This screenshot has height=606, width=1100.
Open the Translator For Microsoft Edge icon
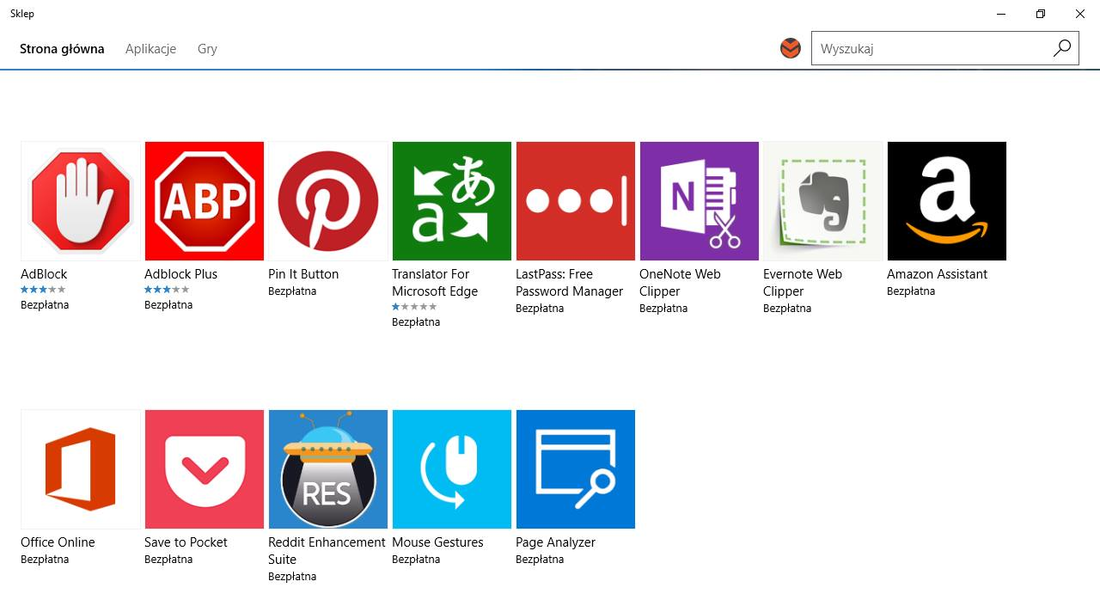(x=452, y=201)
